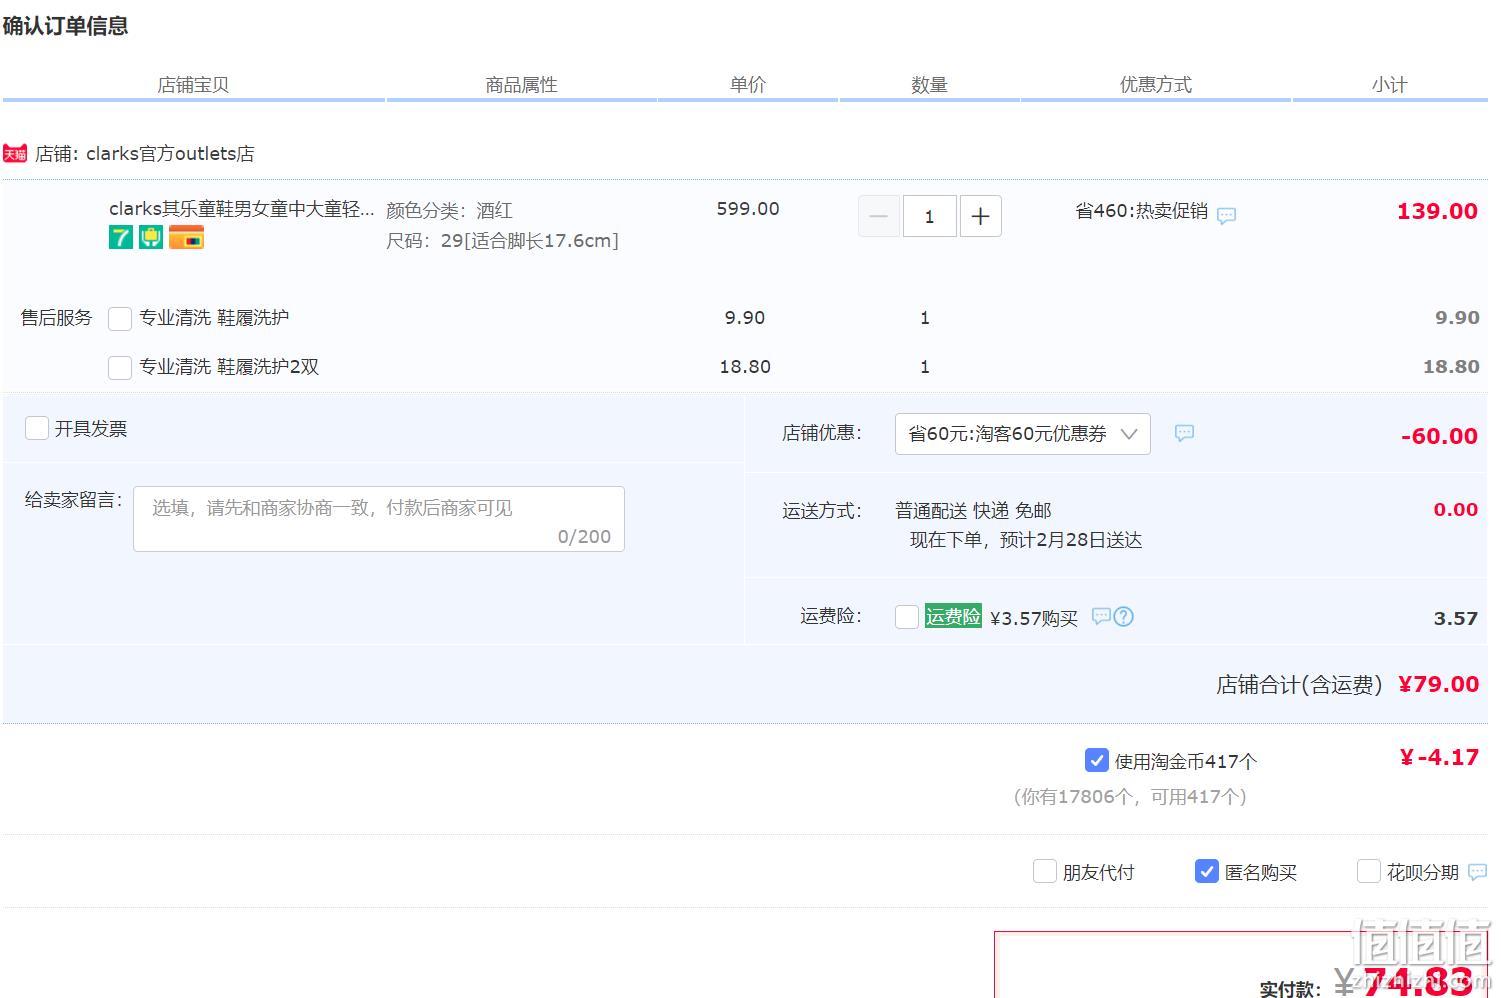Image resolution: width=1501 pixels, height=998 pixels.
Task: Click the 小计 column header
Action: [1389, 85]
